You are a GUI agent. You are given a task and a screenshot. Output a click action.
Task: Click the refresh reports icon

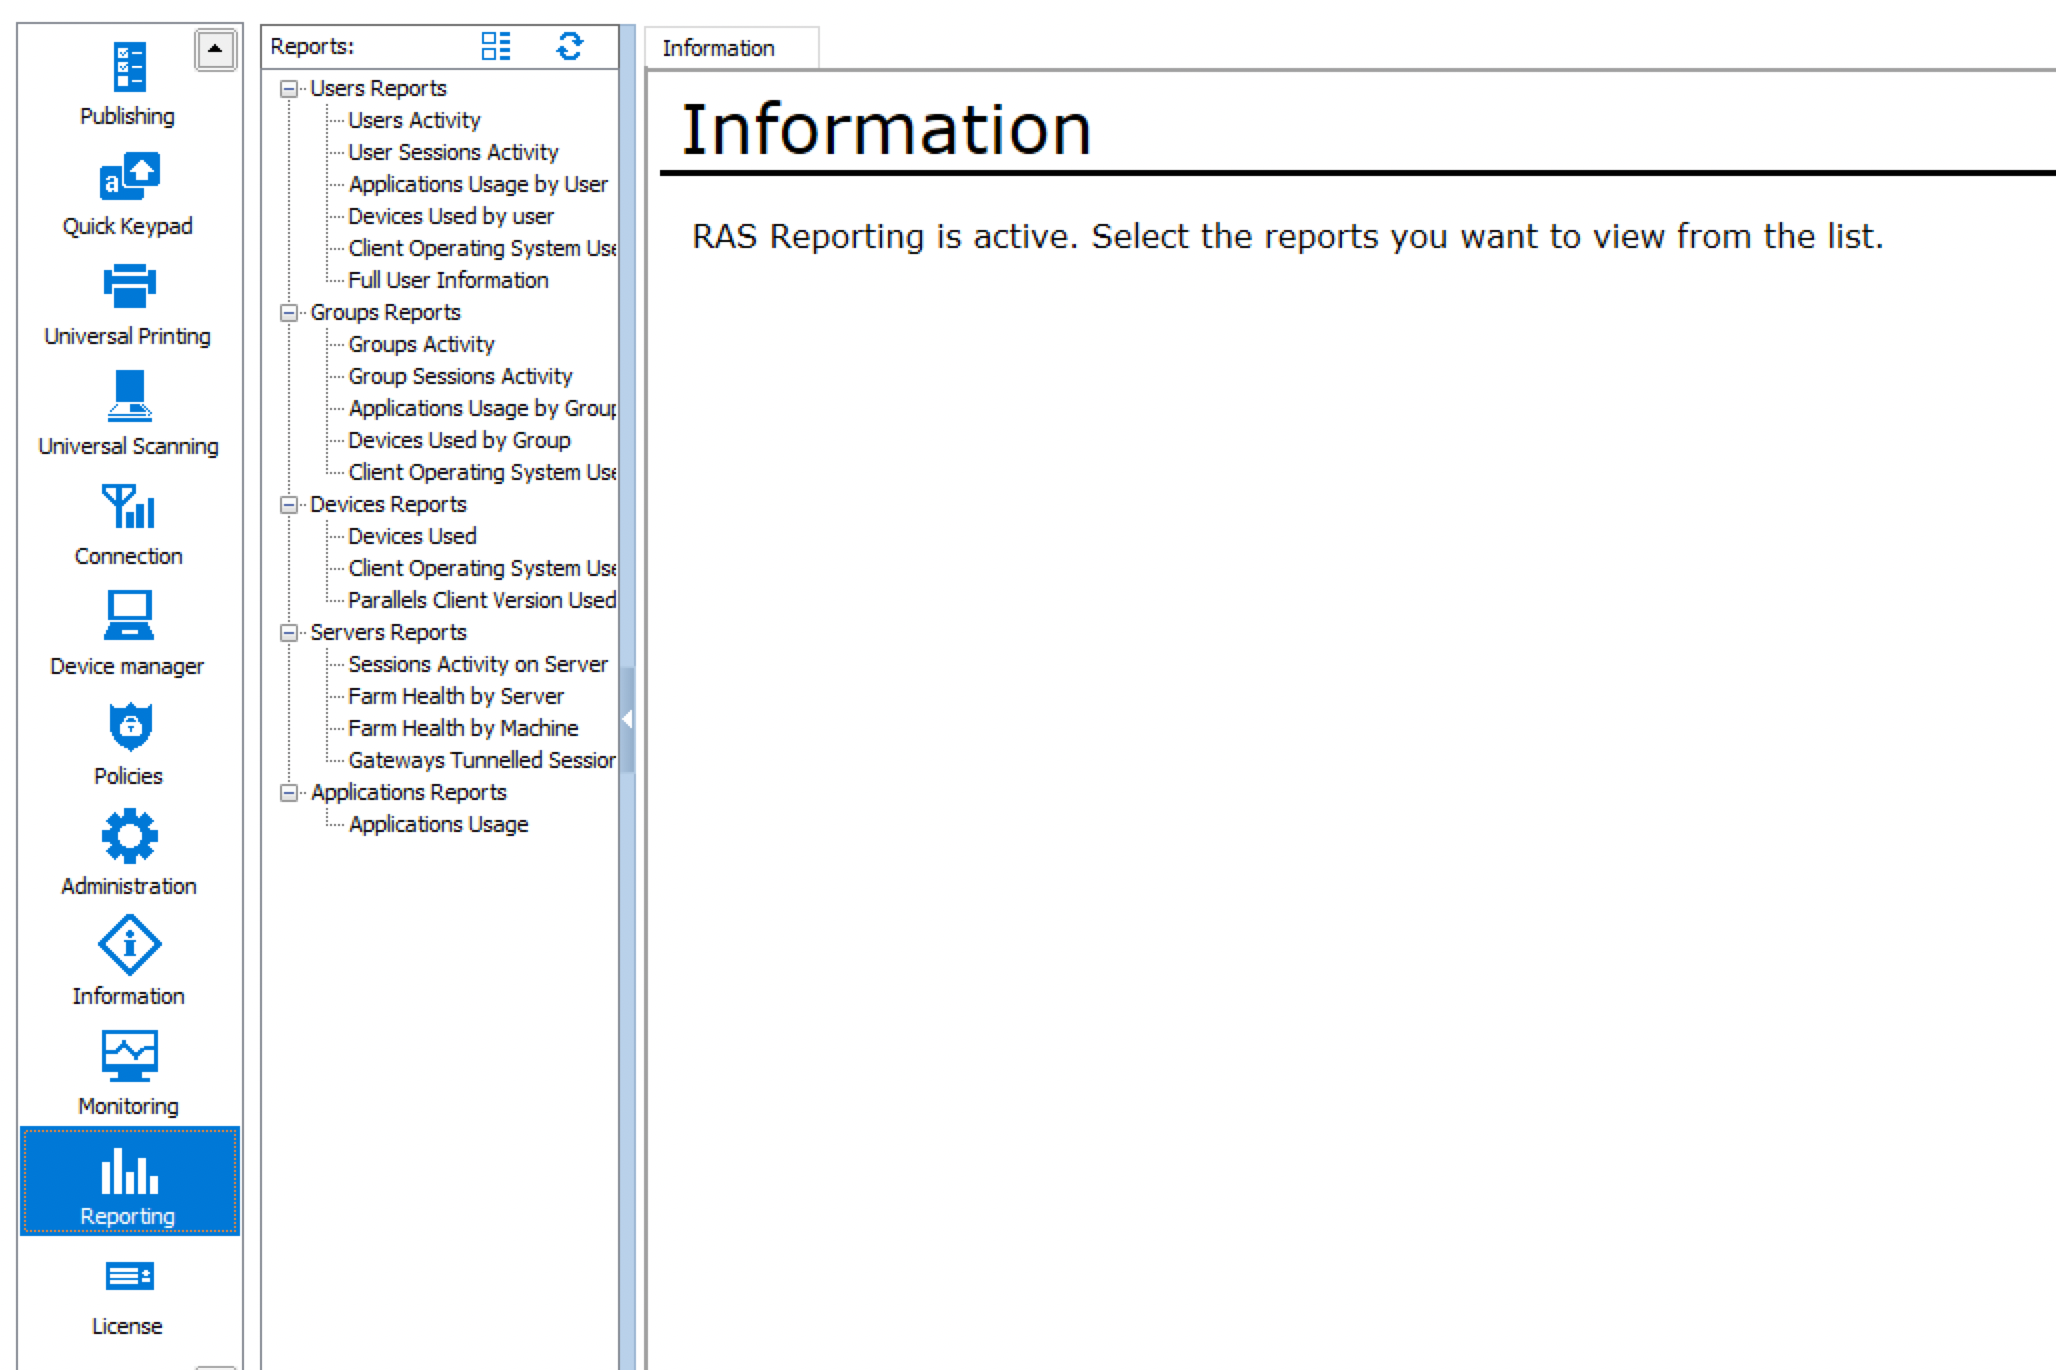[x=569, y=47]
